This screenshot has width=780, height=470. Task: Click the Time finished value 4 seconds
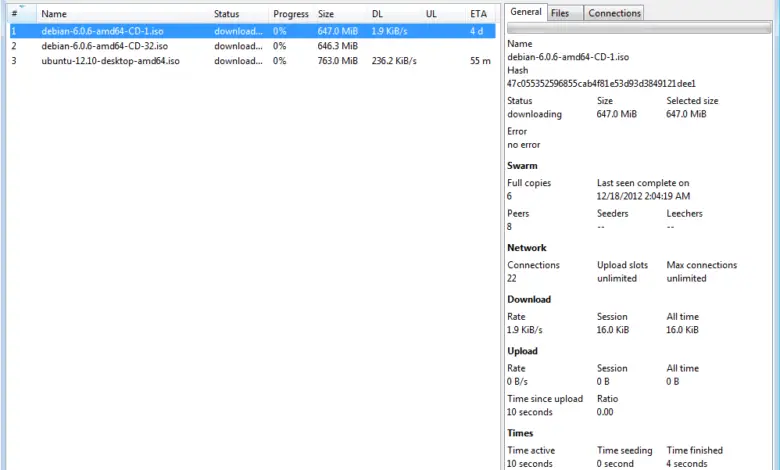pyautogui.click(x=686, y=464)
